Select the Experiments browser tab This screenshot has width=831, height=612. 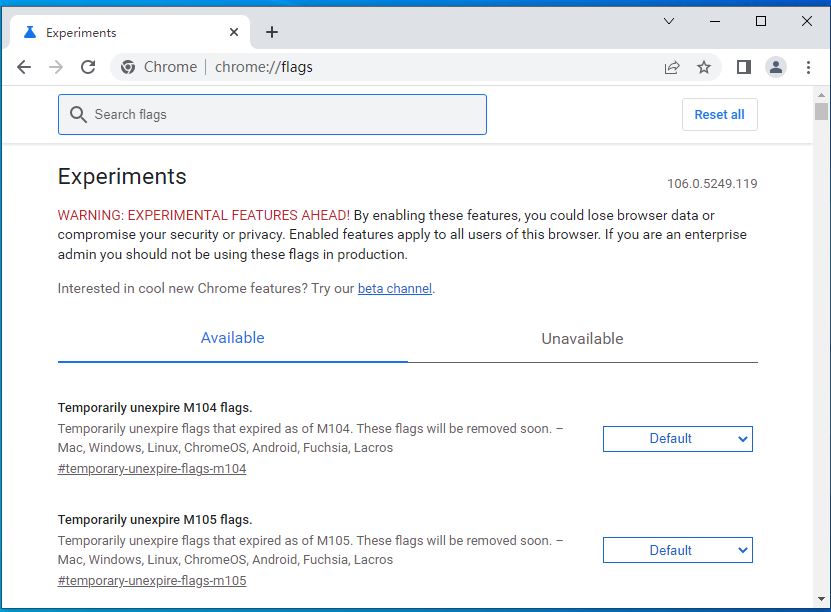130,32
